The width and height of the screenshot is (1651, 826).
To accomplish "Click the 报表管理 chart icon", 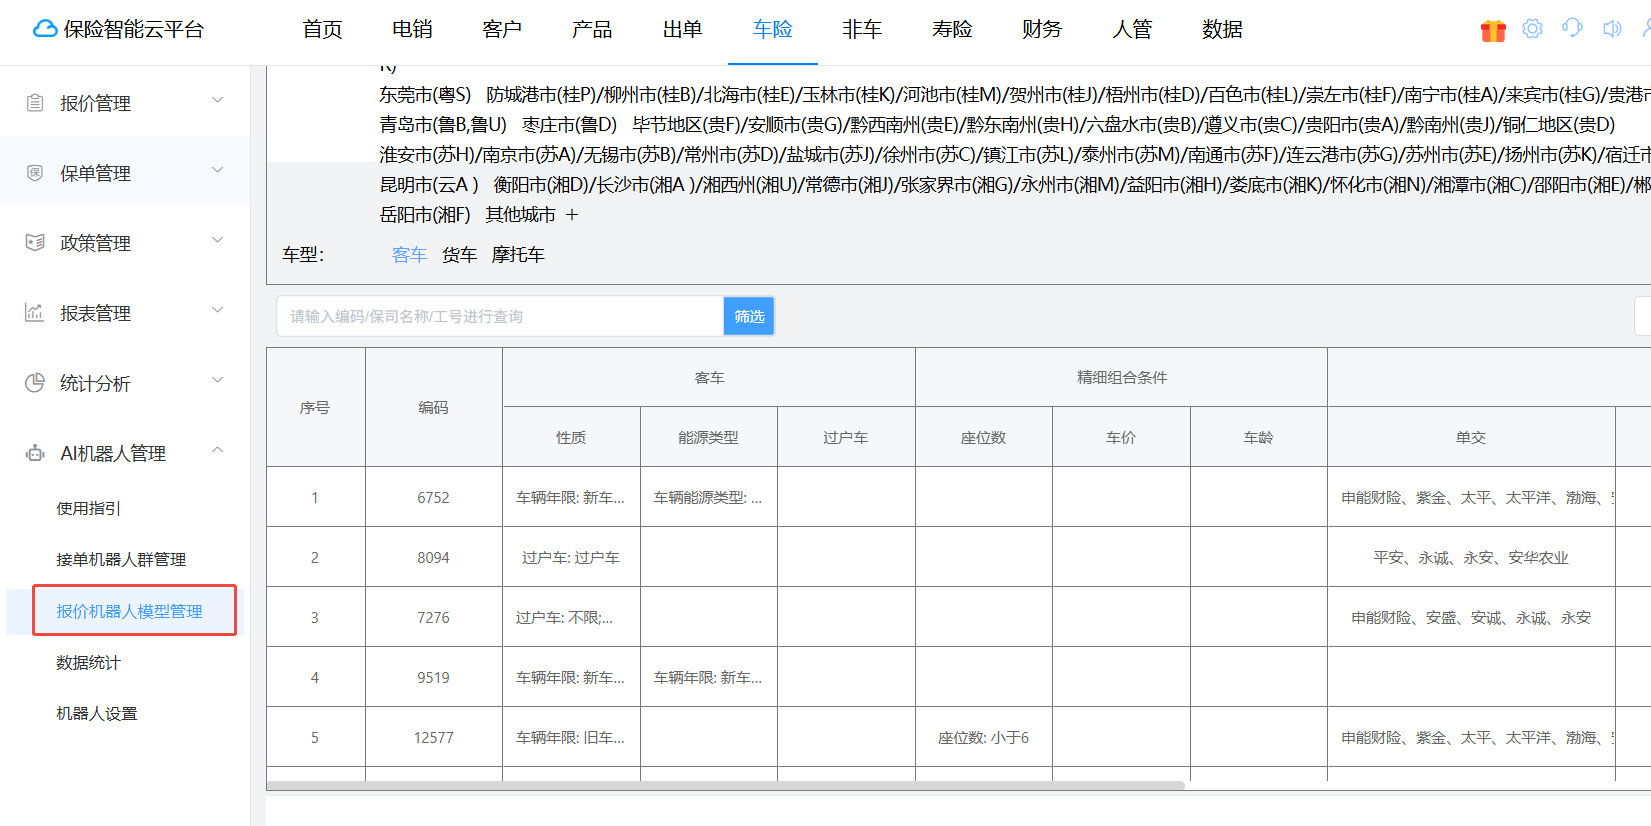I will (35, 312).
